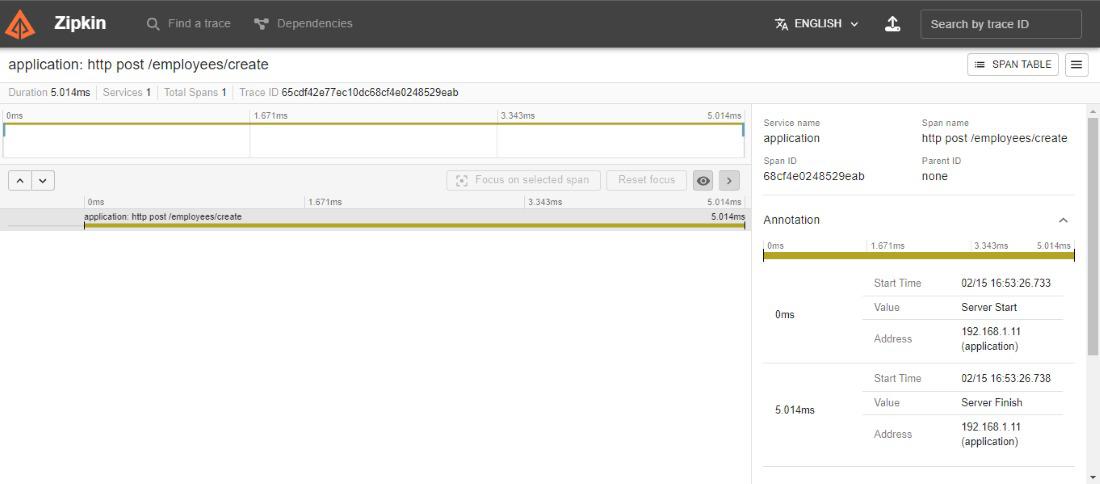Click the upload JSON icon

892,24
